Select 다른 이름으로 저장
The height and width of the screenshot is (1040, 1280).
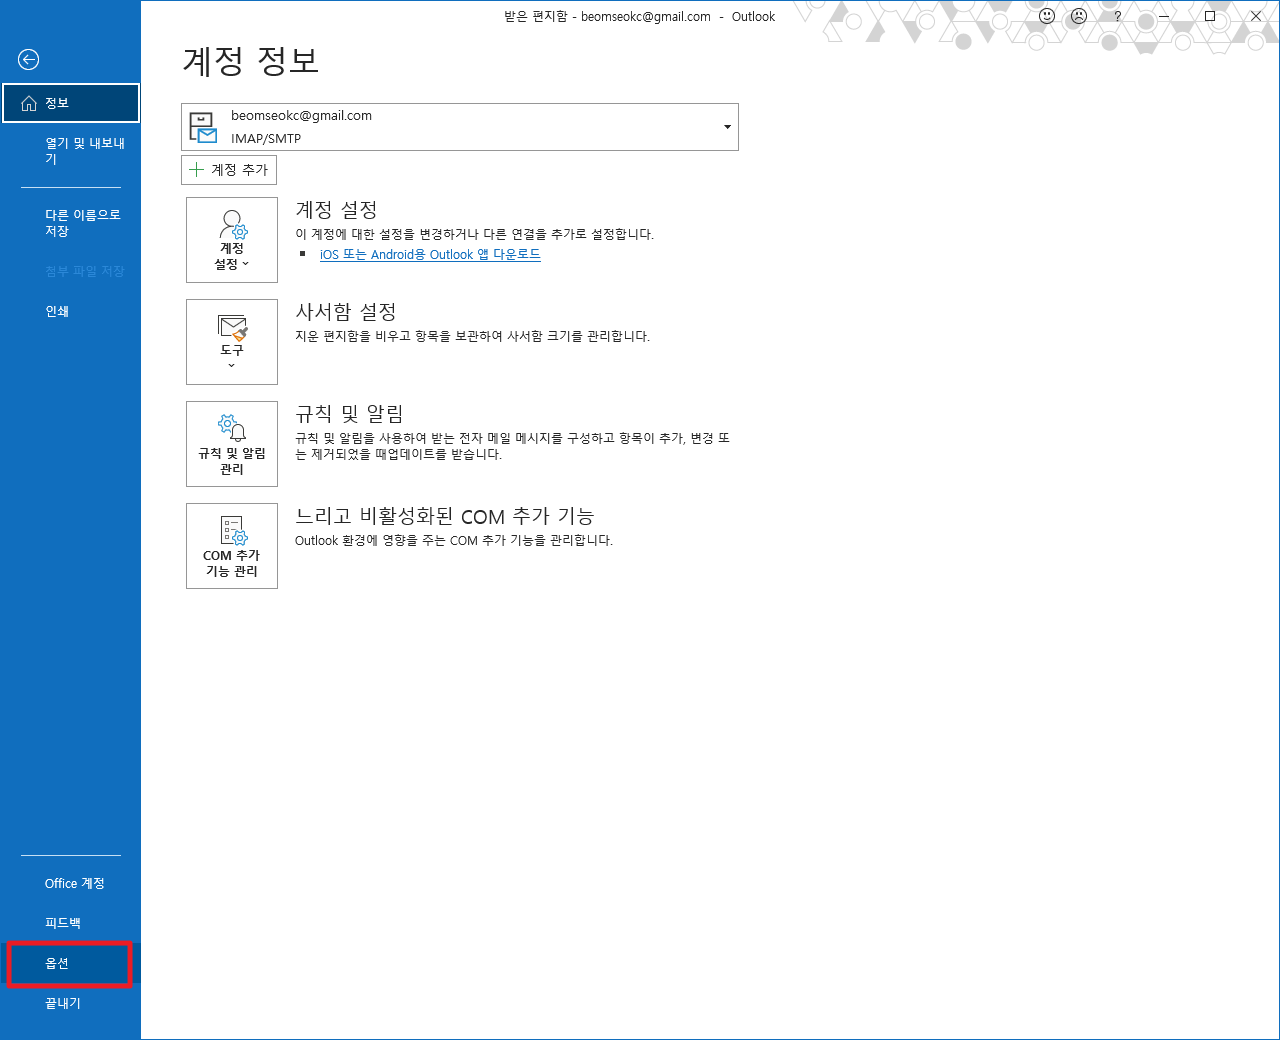point(71,223)
